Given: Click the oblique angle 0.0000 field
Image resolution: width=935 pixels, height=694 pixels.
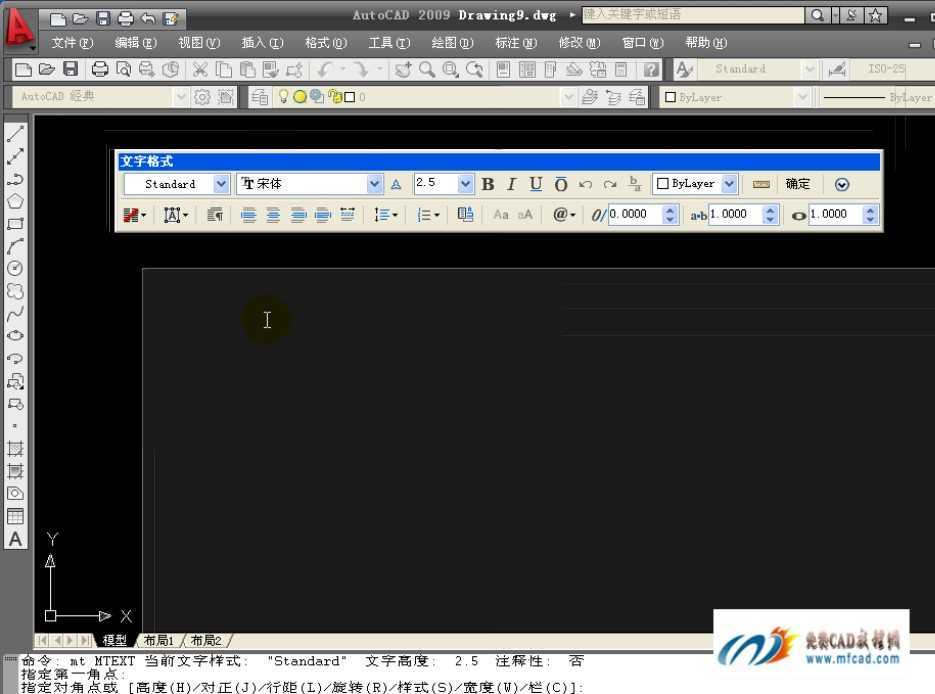Looking at the screenshot, I should pyautogui.click(x=634, y=214).
